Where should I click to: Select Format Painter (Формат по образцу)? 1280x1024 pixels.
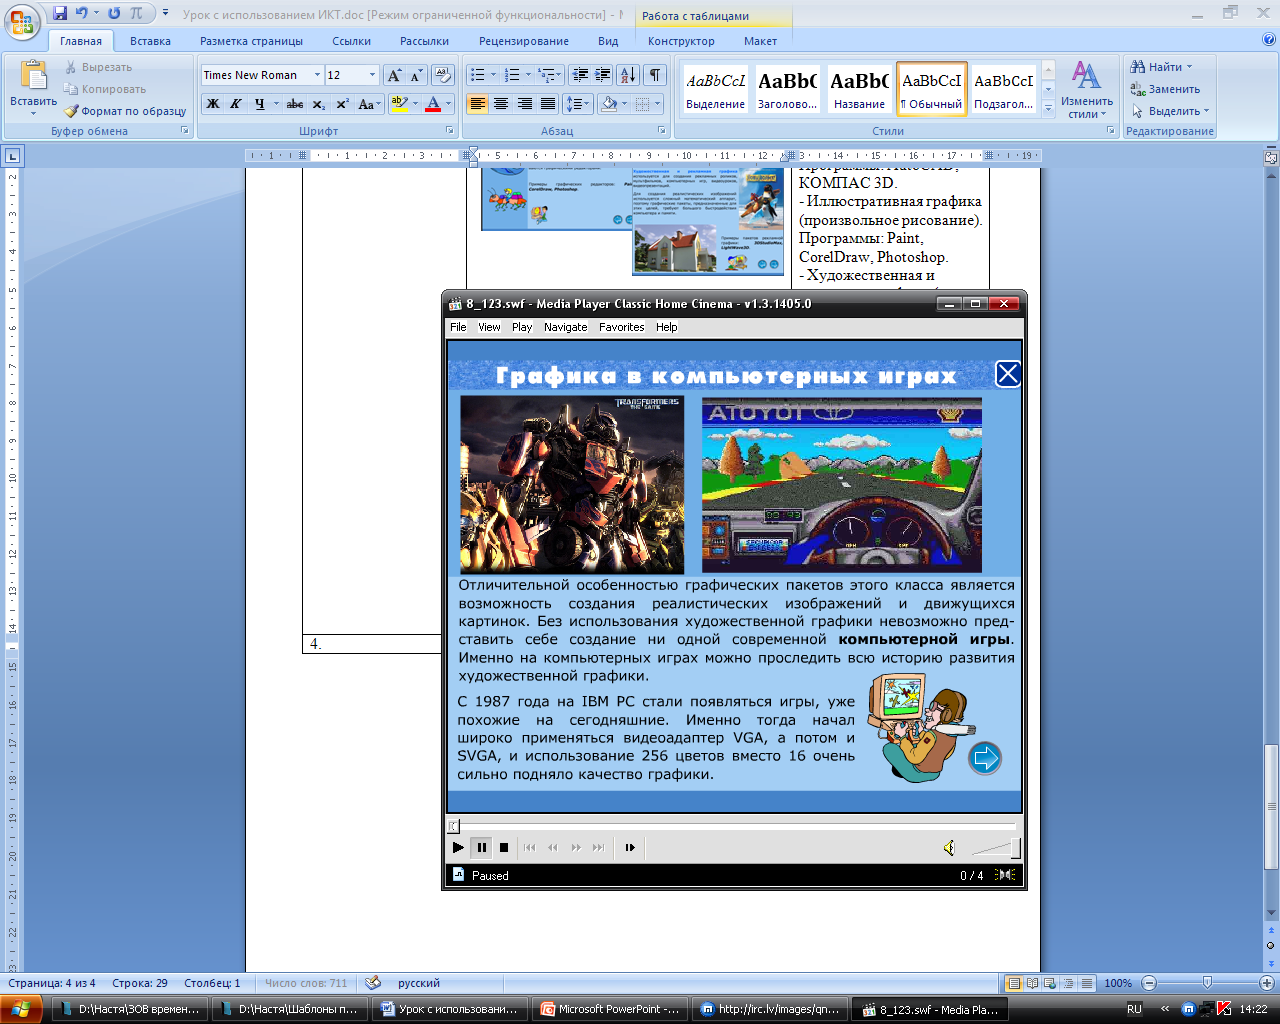click(125, 111)
